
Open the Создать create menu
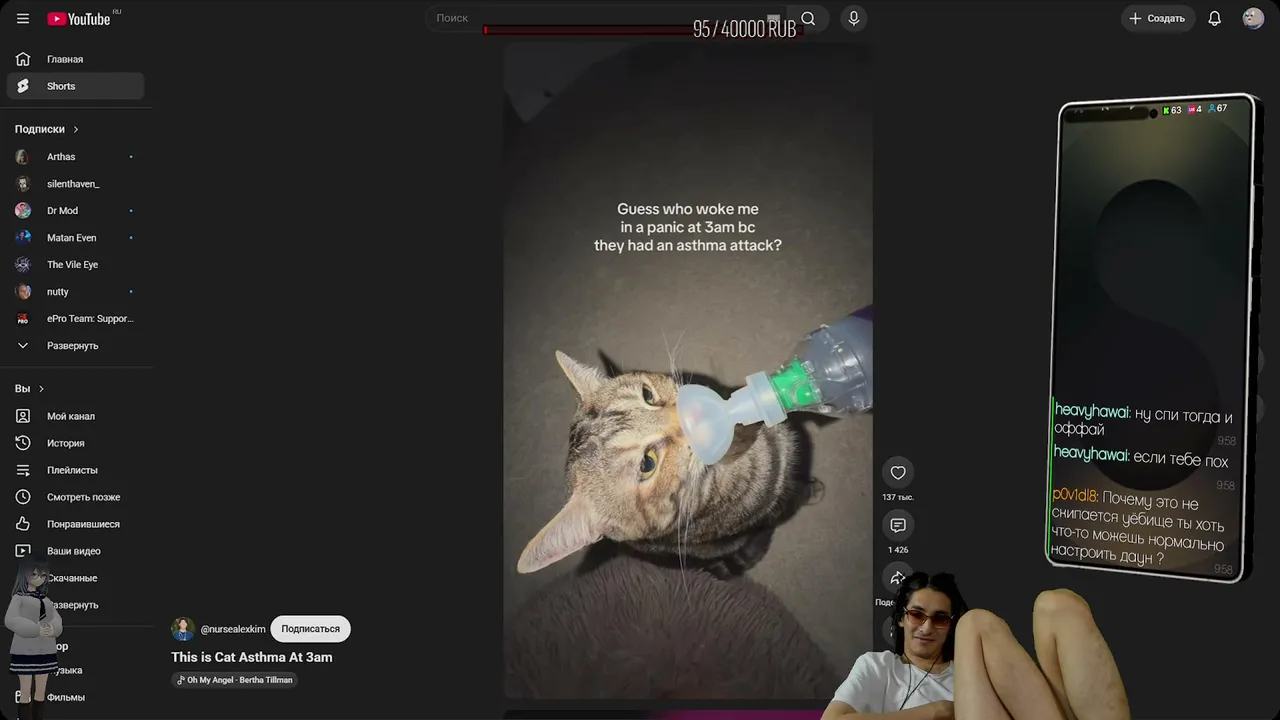1157,18
